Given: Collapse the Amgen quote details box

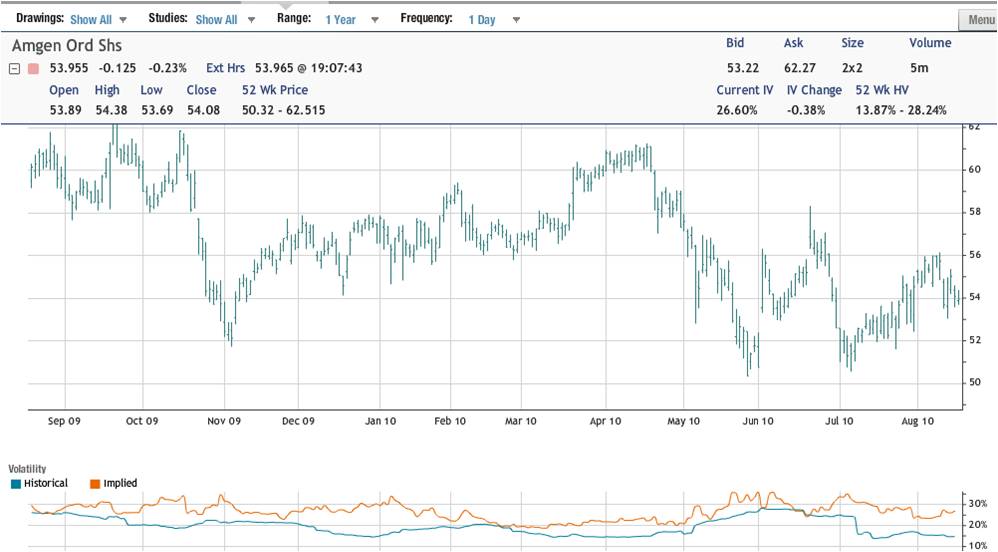Looking at the screenshot, I should pyautogui.click(x=15, y=68).
